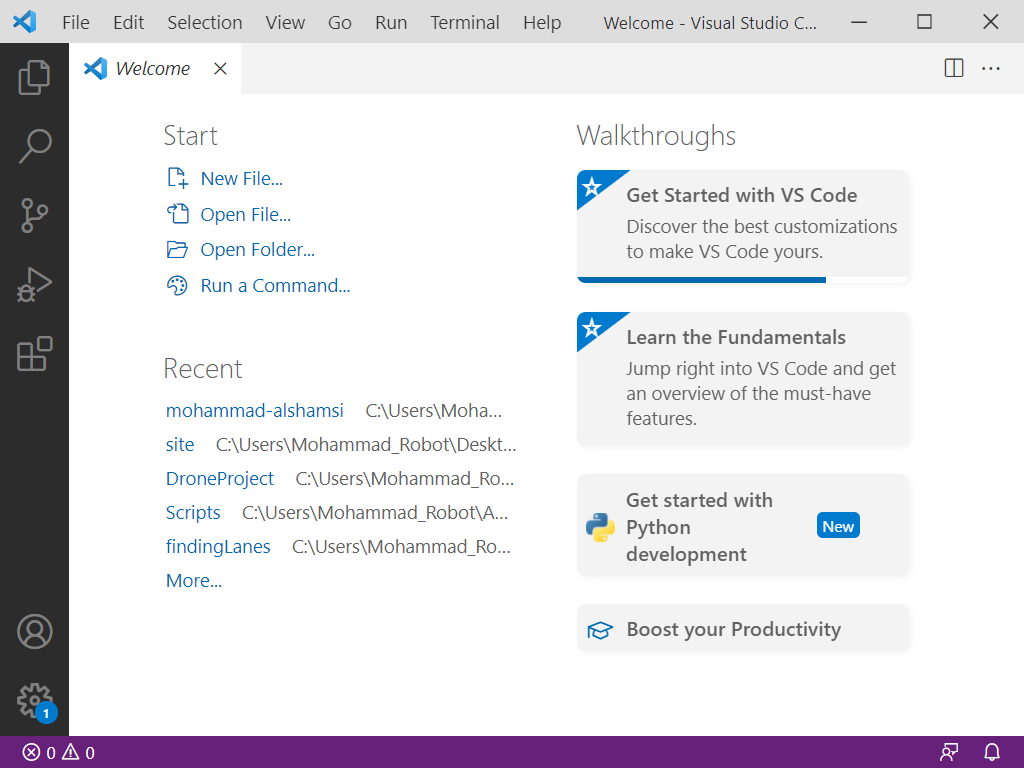Viewport: 1024px width, 768px height.
Task: Maximize the VS Code window
Action: tap(924, 22)
